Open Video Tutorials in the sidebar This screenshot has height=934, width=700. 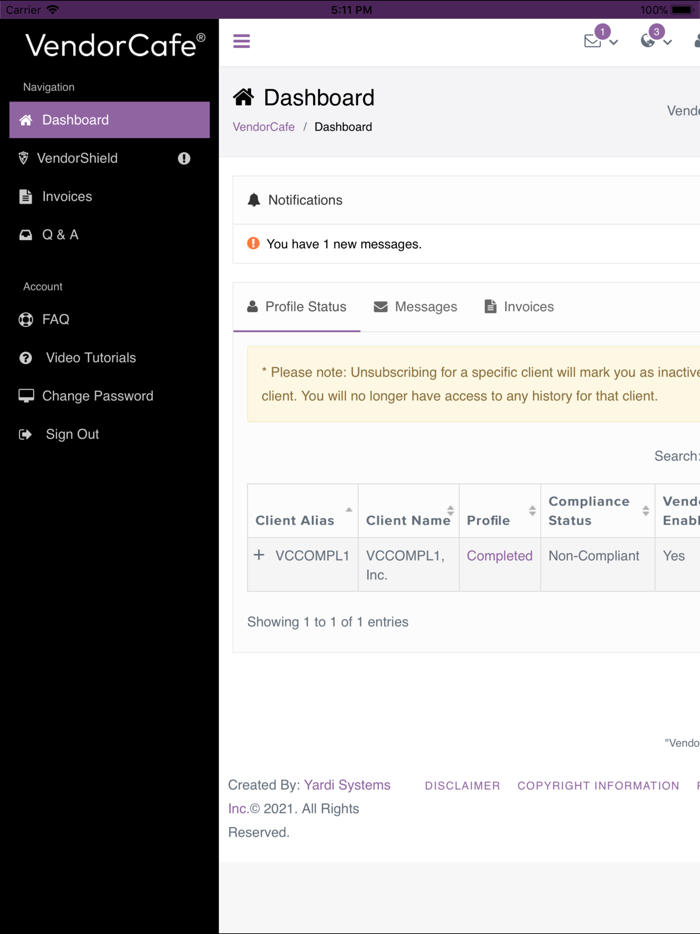click(x=110, y=357)
